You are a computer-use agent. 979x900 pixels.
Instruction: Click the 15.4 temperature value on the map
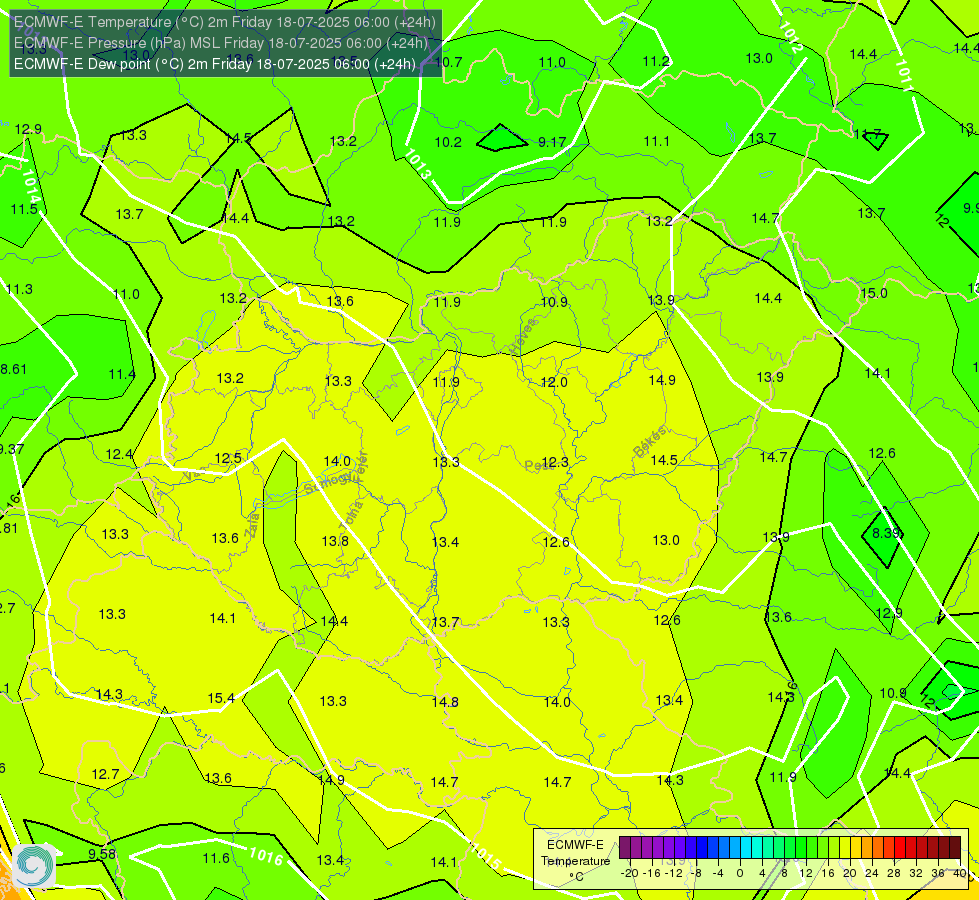click(x=221, y=698)
